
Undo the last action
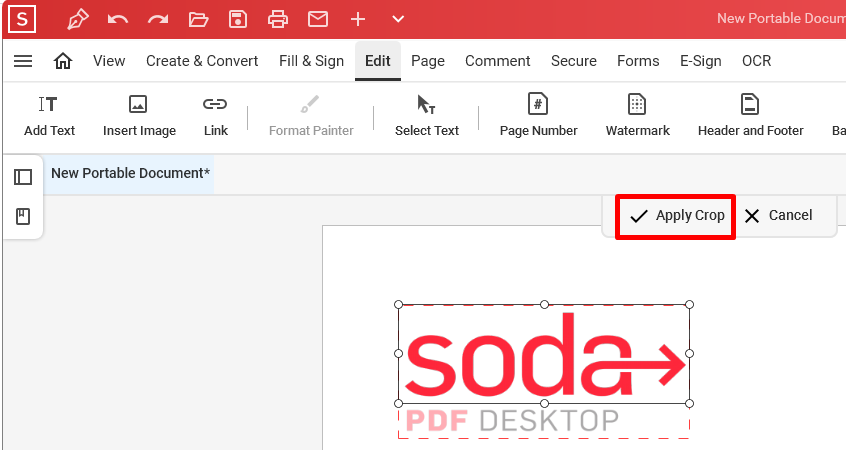tap(118, 20)
